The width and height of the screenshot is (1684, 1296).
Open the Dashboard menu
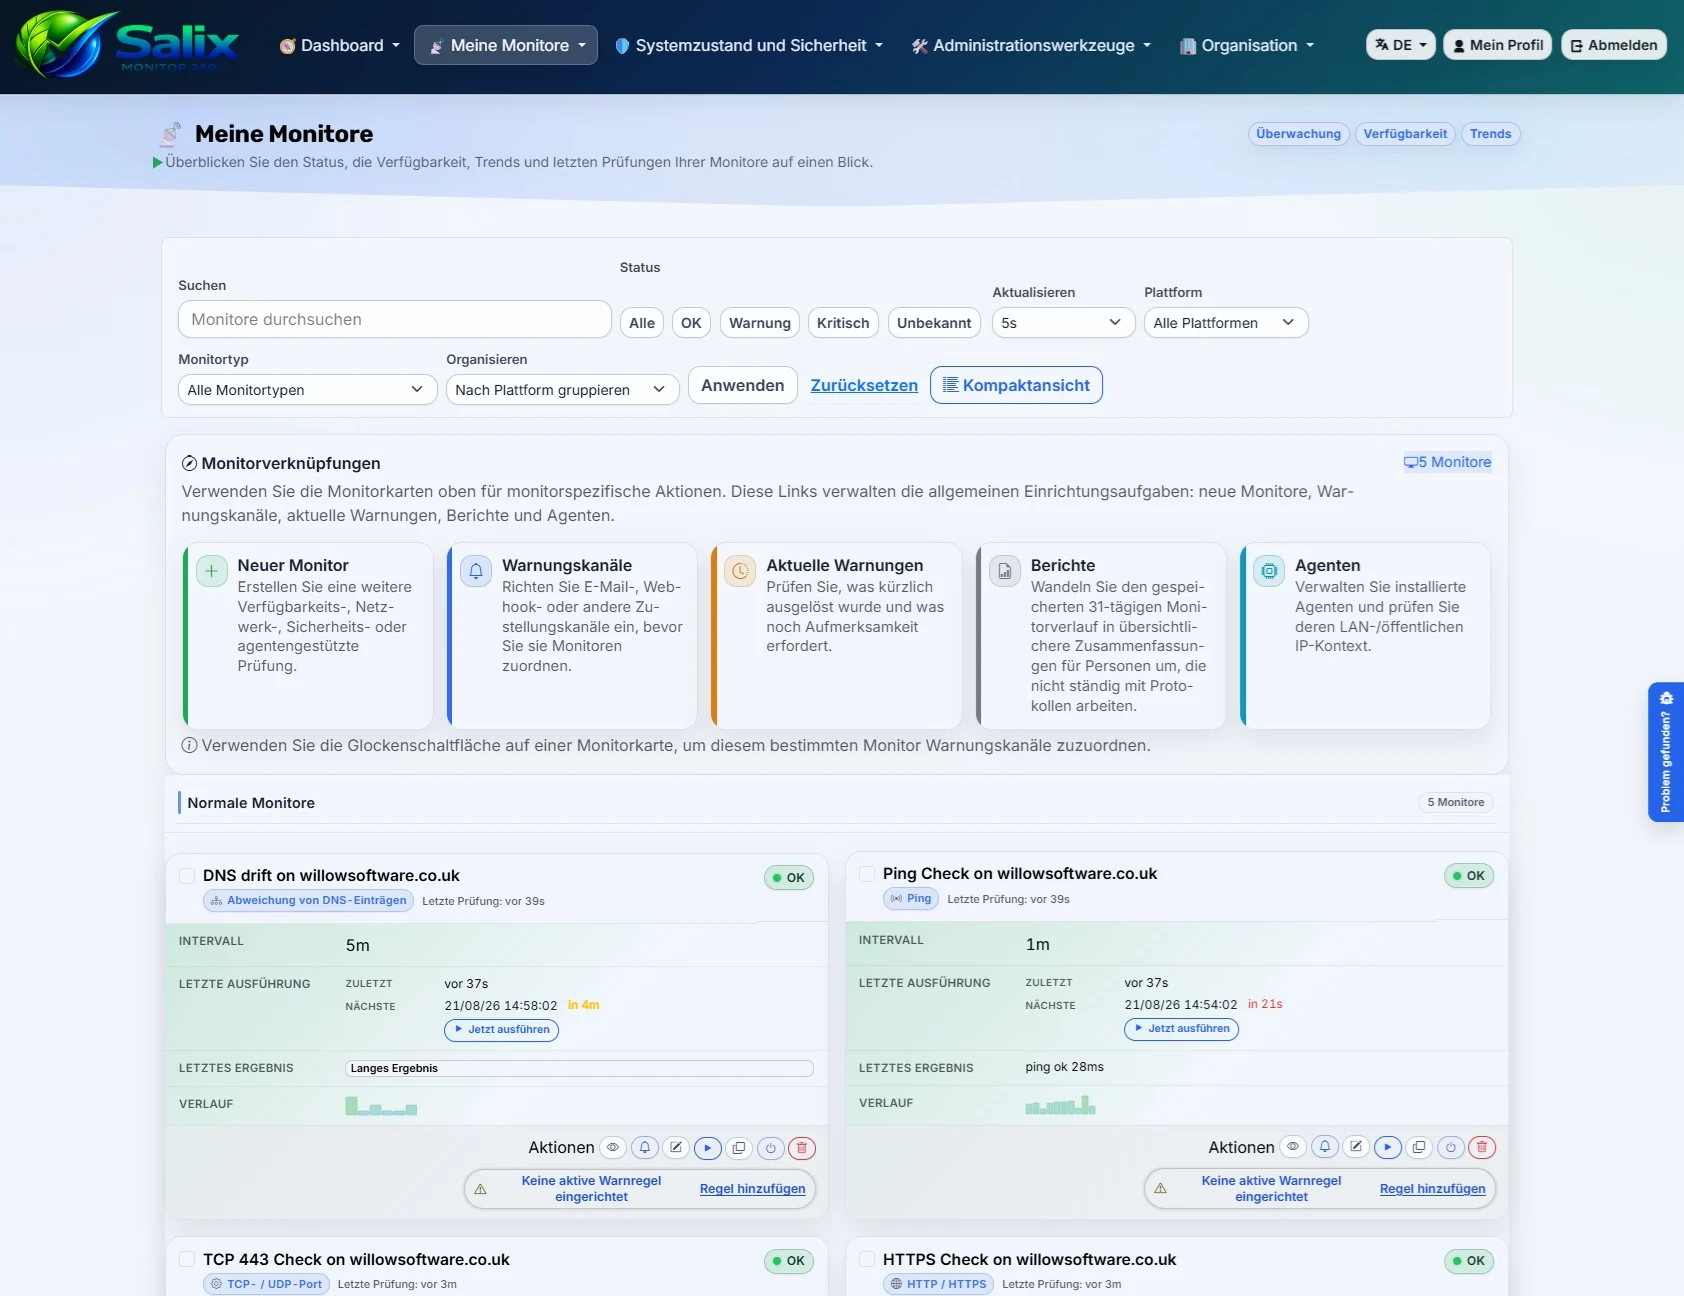click(x=339, y=45)
